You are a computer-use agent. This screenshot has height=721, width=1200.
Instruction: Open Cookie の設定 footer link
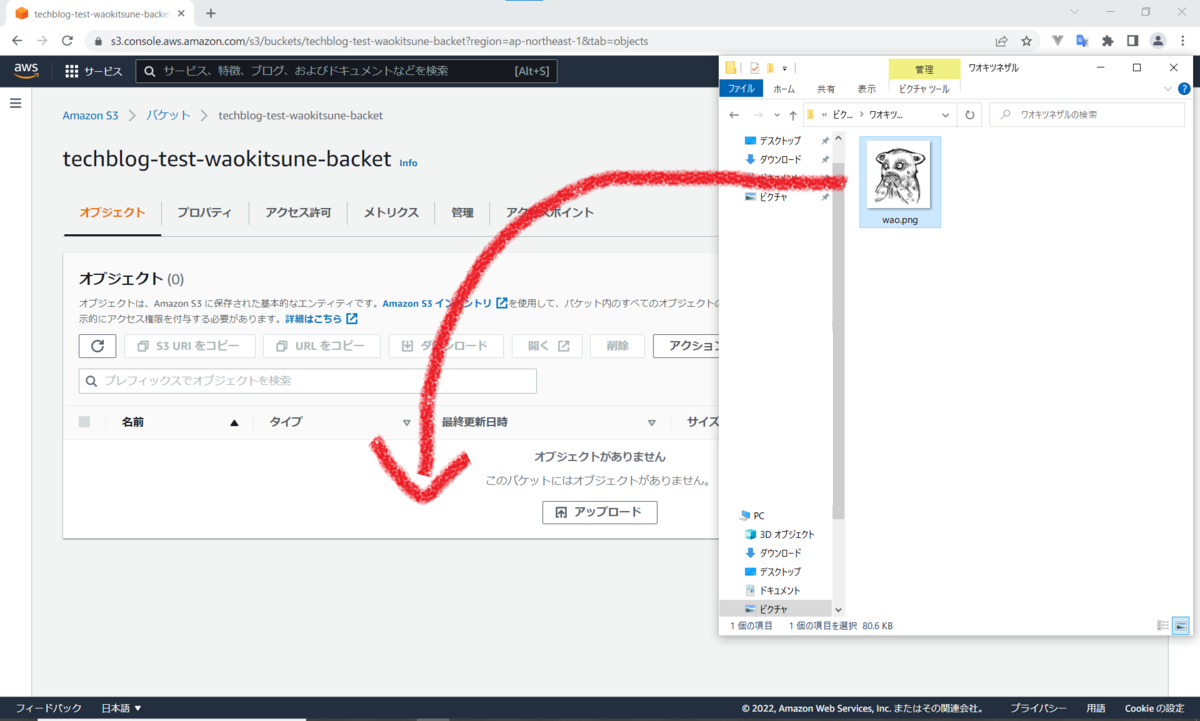[x=1154, y=708]
